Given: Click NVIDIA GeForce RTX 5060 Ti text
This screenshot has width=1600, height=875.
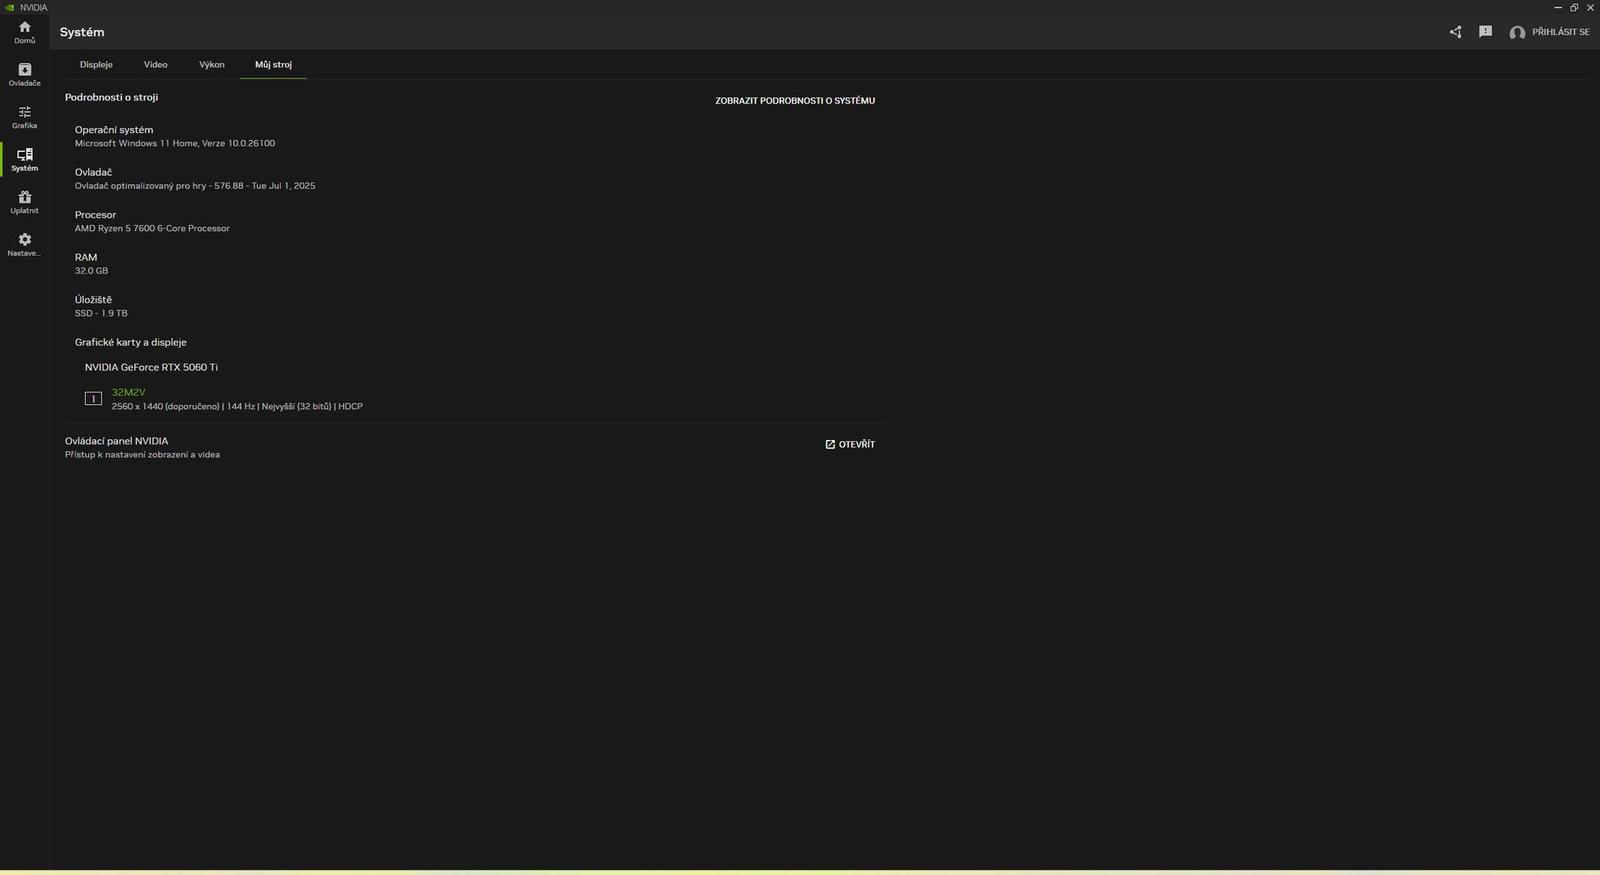Looking at the screenshot, I should (151, 367).
